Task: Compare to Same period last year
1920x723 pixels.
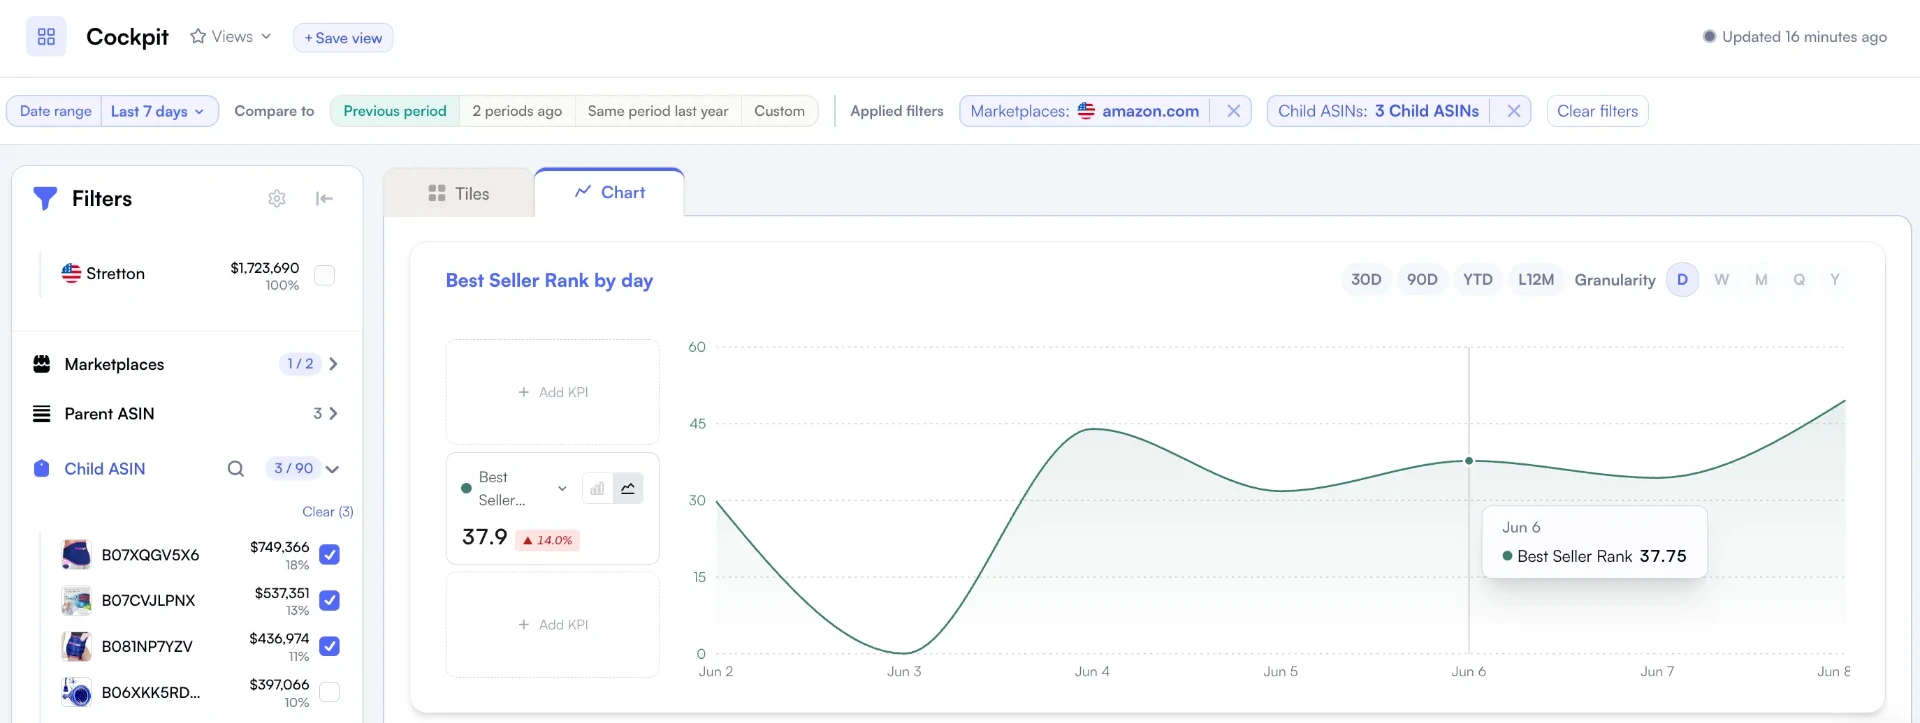Action: click(x=658, y=111)
